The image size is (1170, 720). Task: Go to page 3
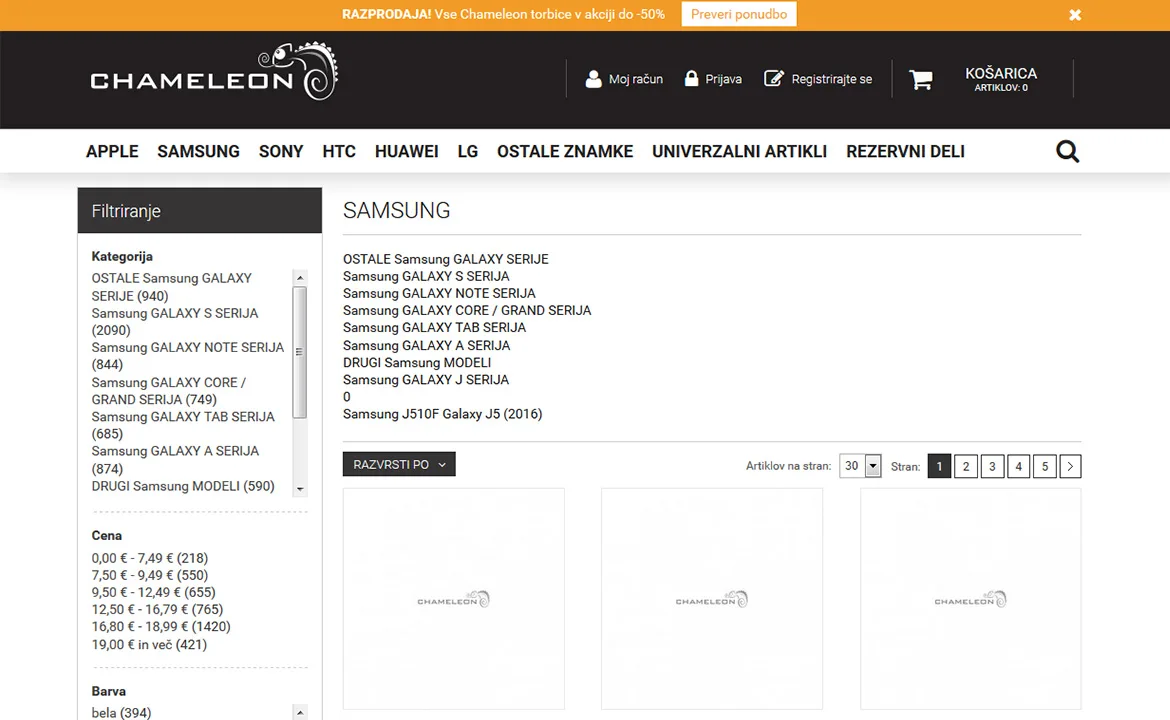coord(992,466)
